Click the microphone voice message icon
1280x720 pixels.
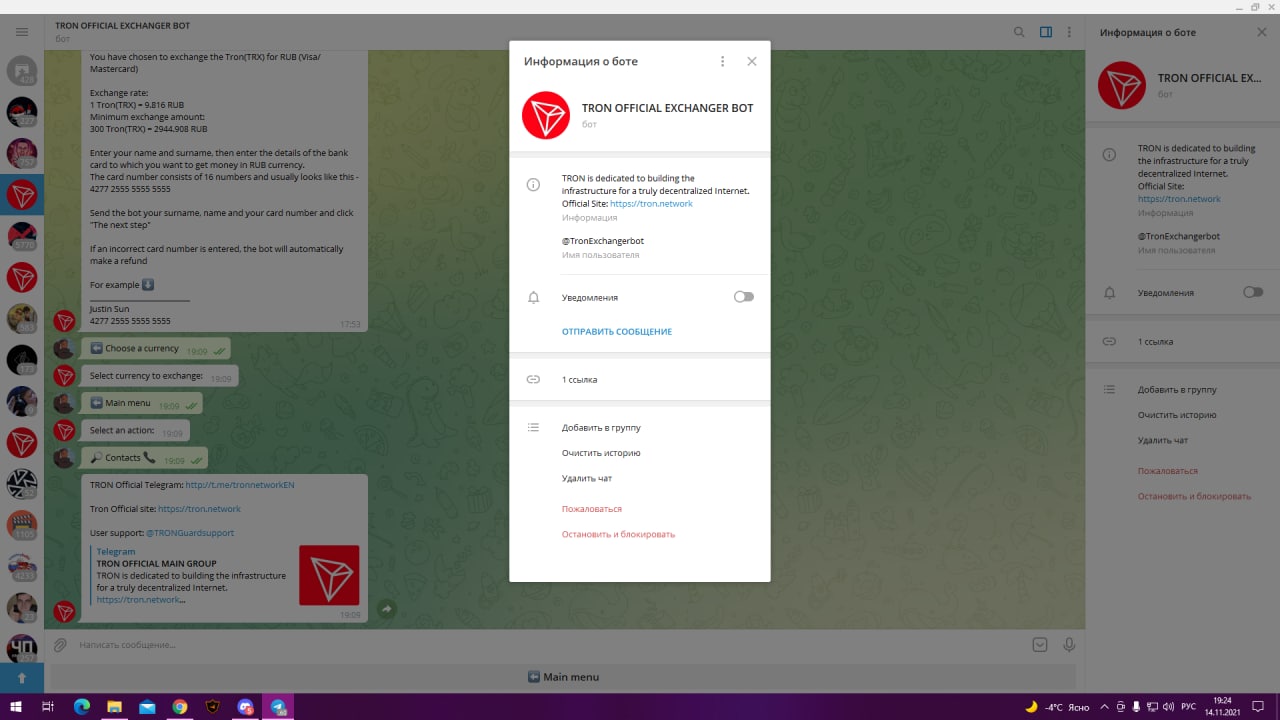[x=1069, y=645]
